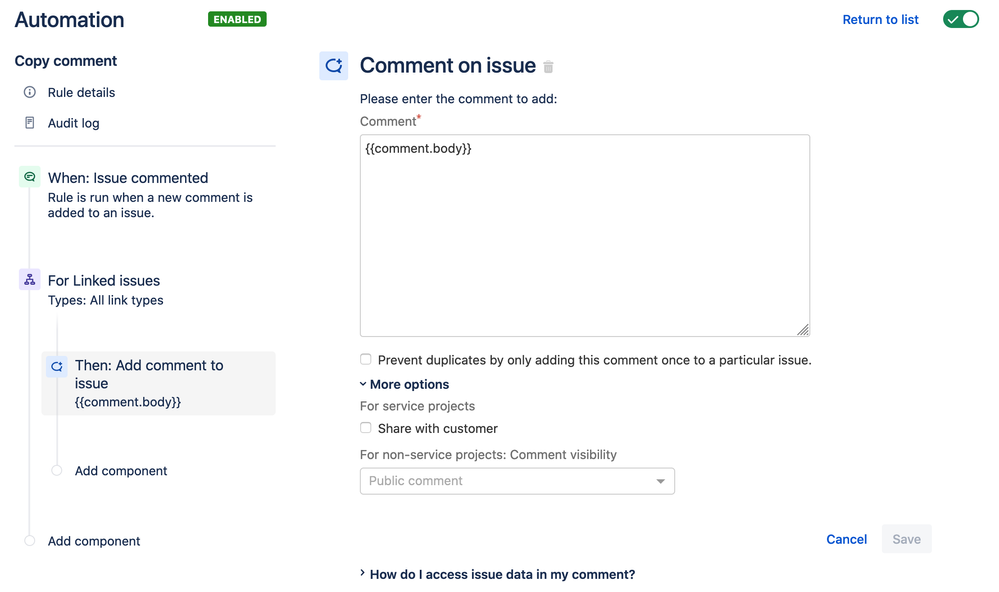Click the trash icon beside Comment on issue
This screenshot has width=999, height=592.
(548, 67)
